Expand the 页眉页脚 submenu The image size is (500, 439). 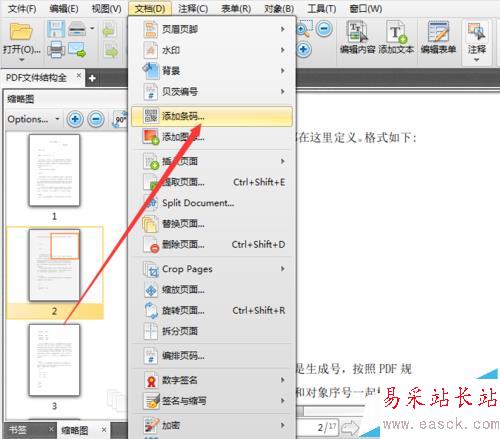212,29
